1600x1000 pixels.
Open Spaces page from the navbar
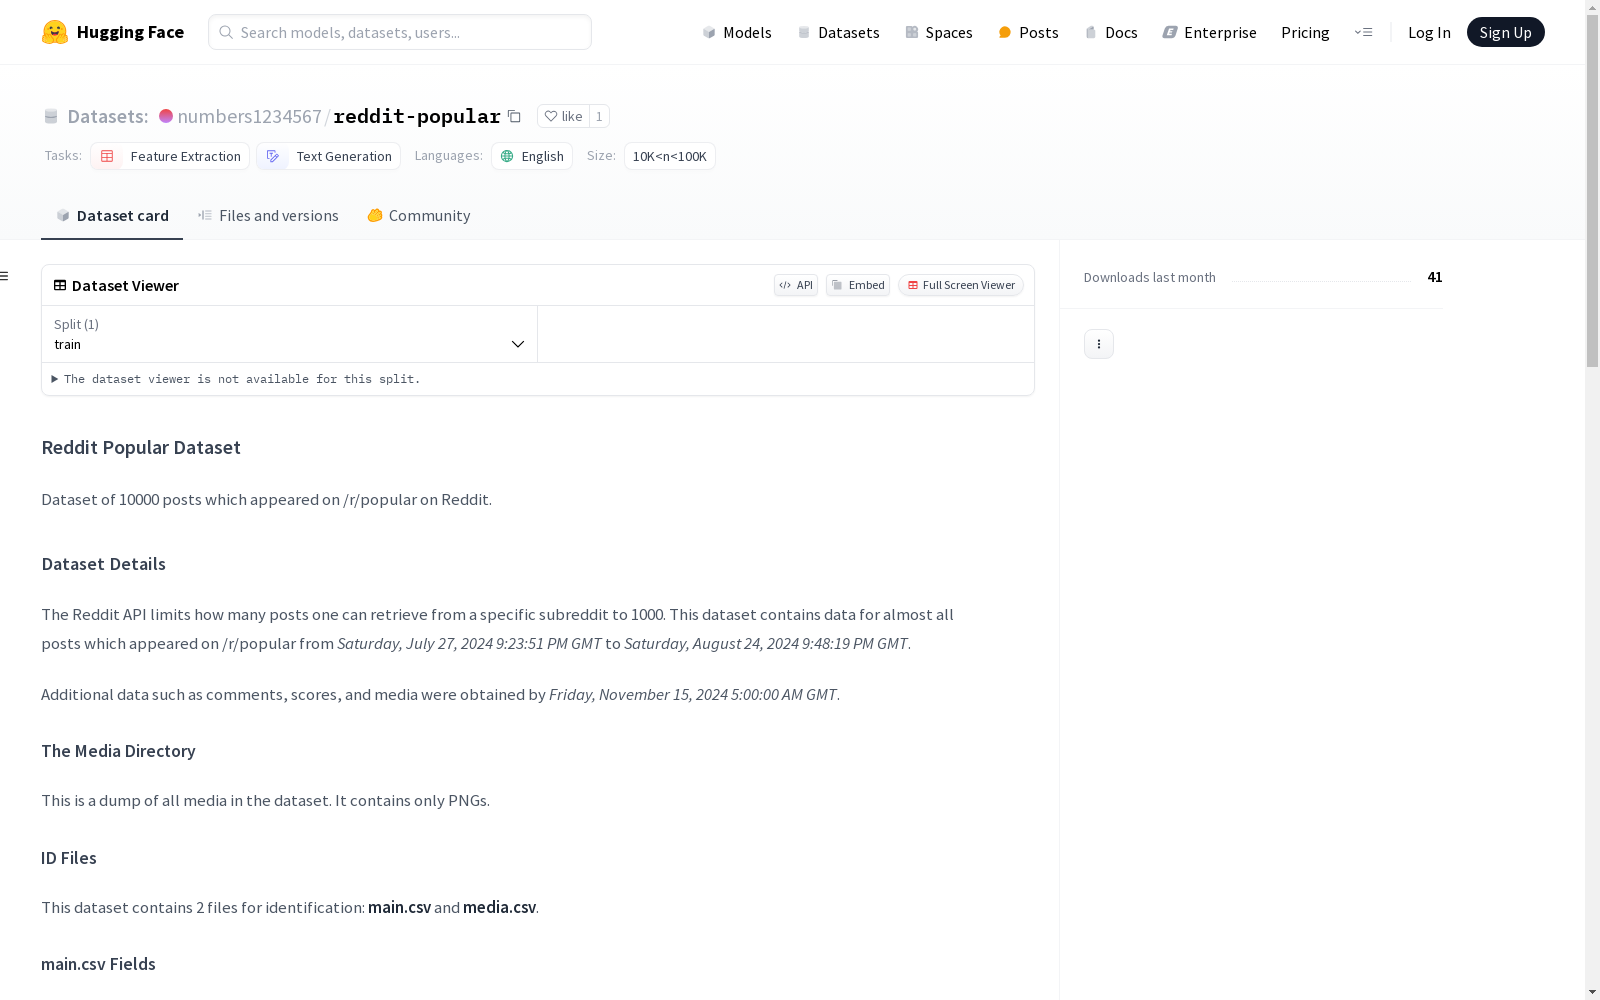939,32
